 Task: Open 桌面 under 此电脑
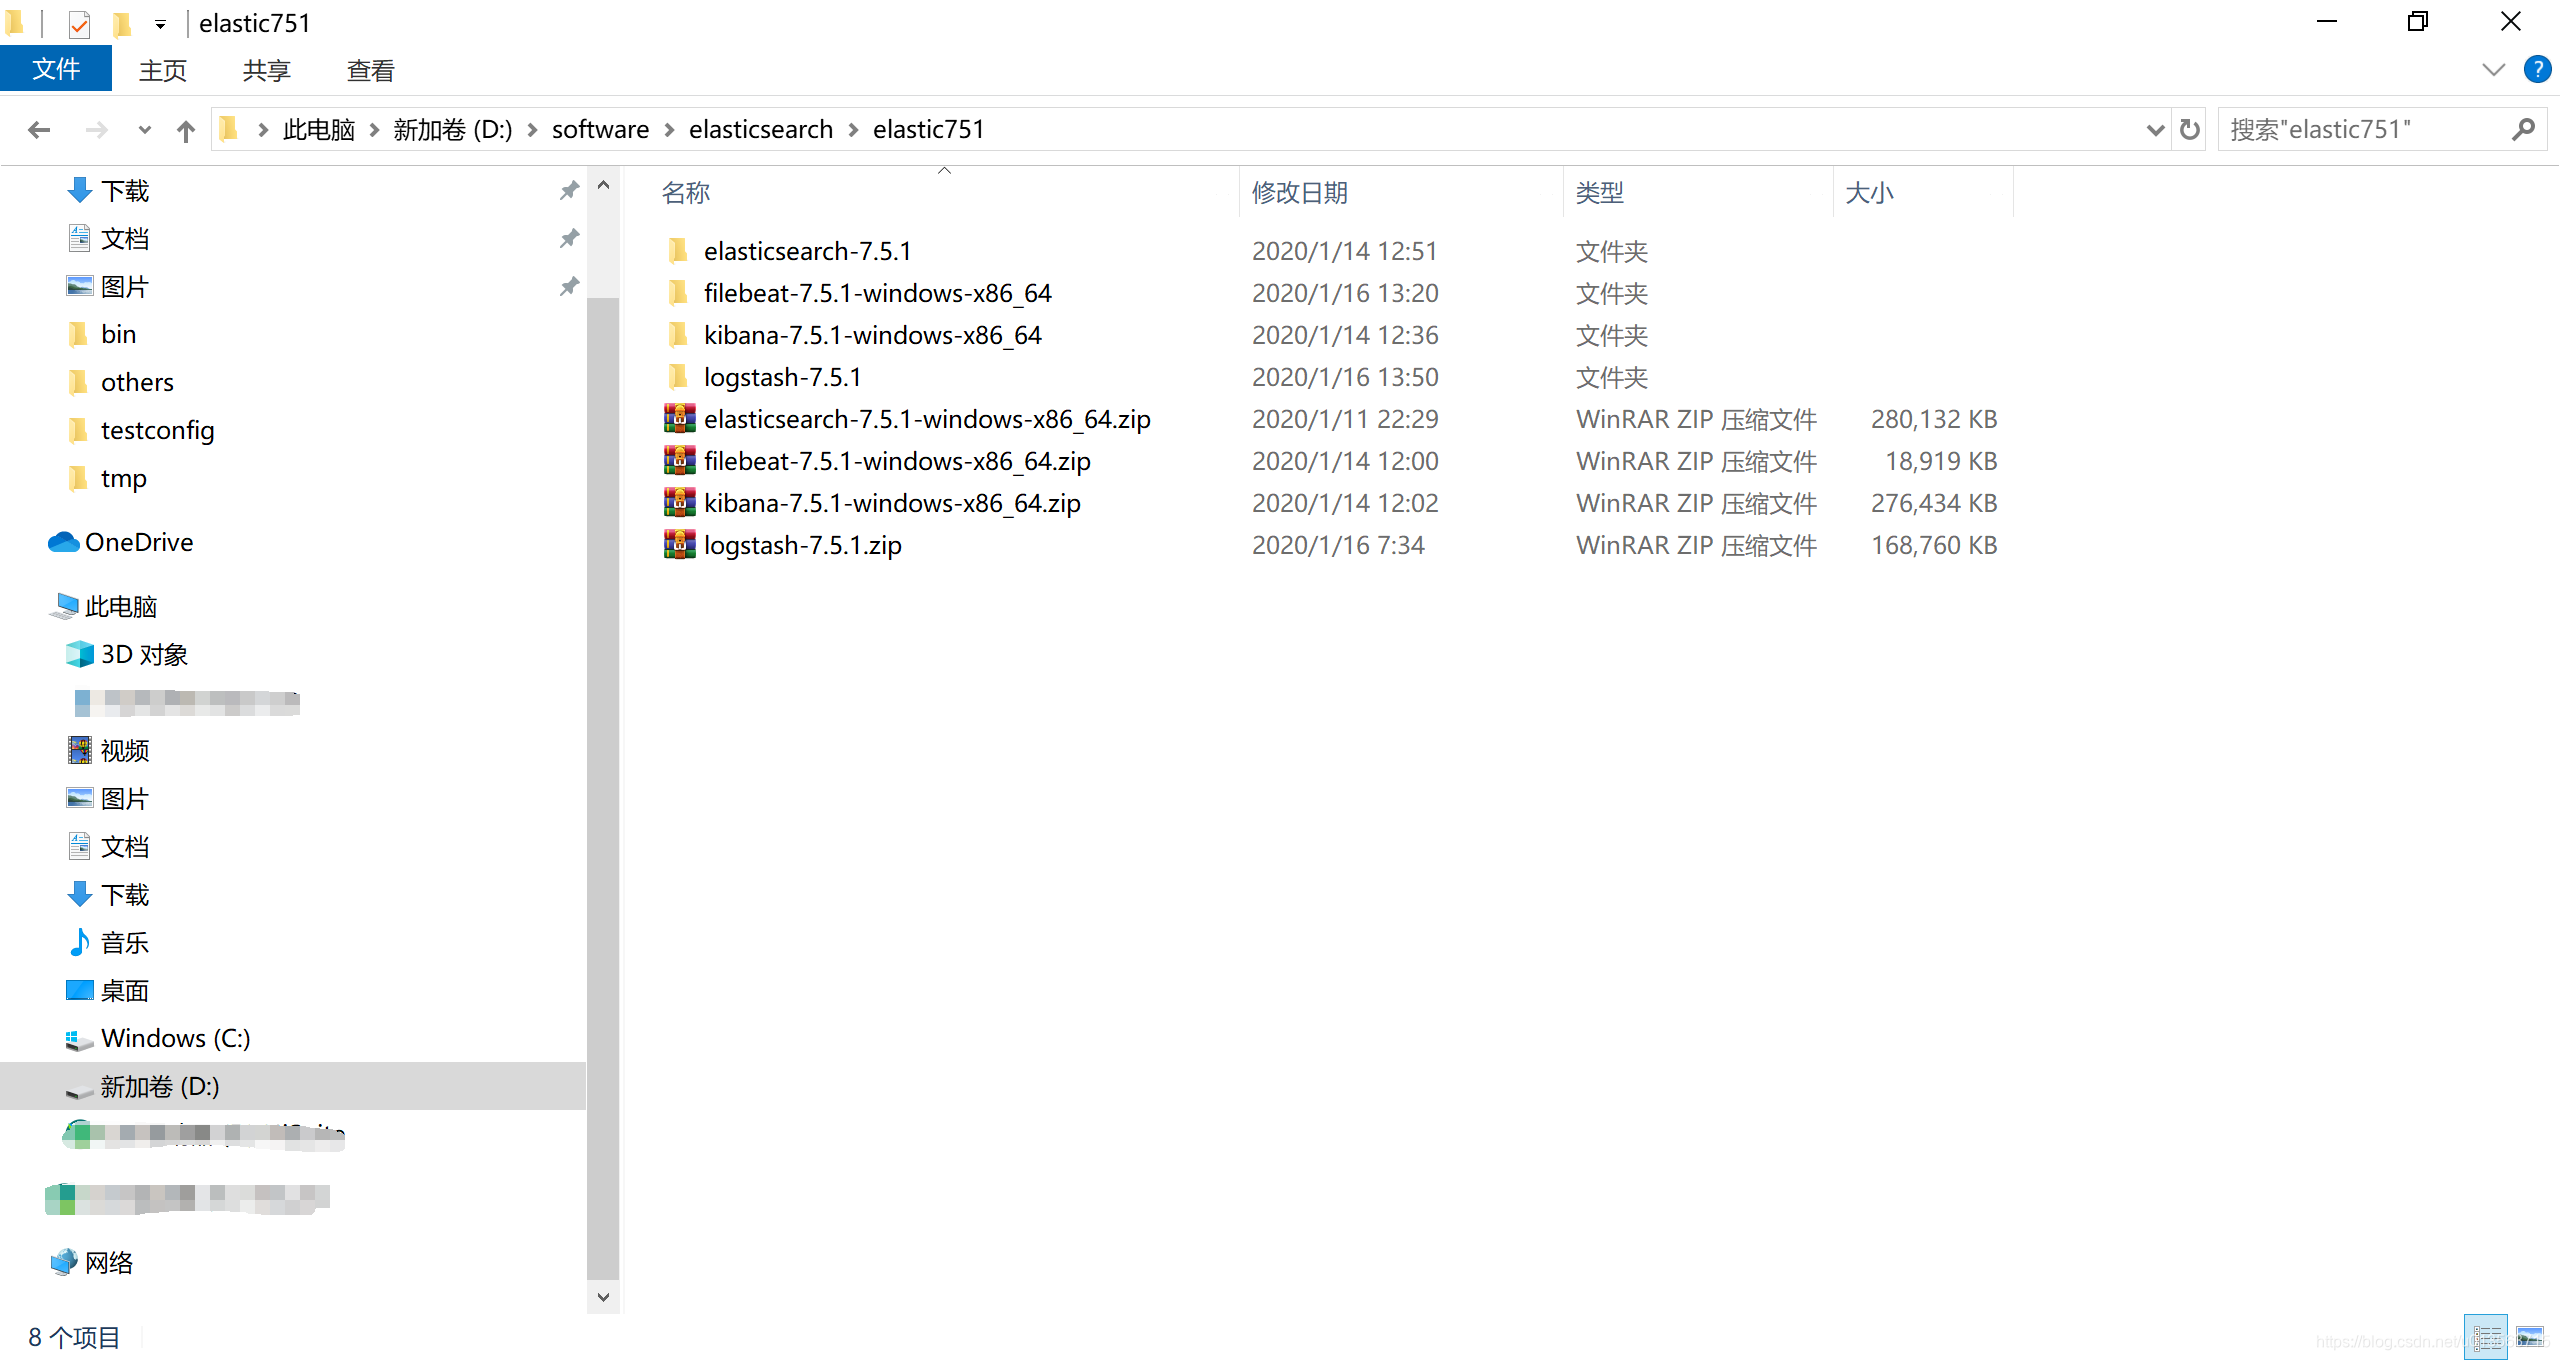coord(125,991)
